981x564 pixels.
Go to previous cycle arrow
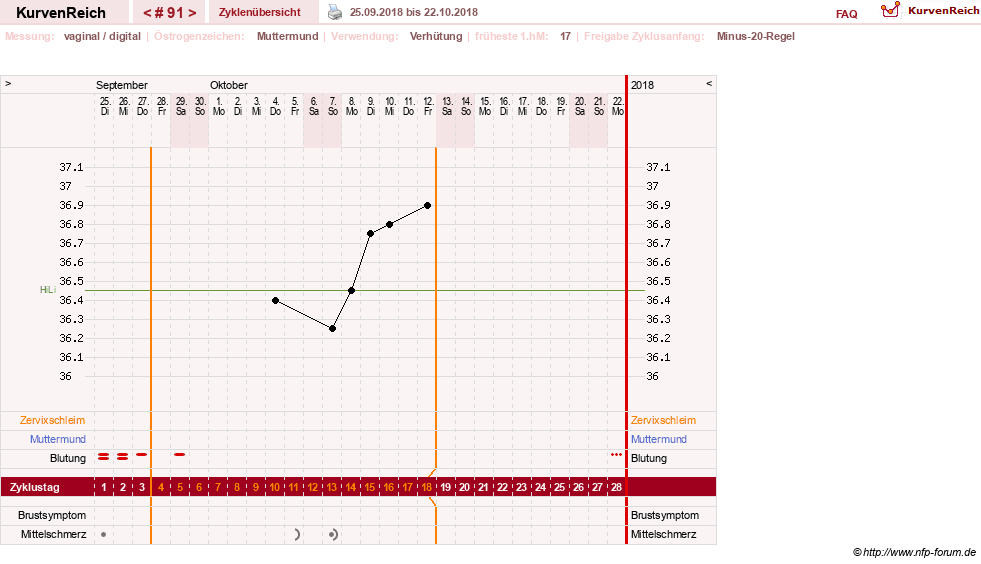147,13
